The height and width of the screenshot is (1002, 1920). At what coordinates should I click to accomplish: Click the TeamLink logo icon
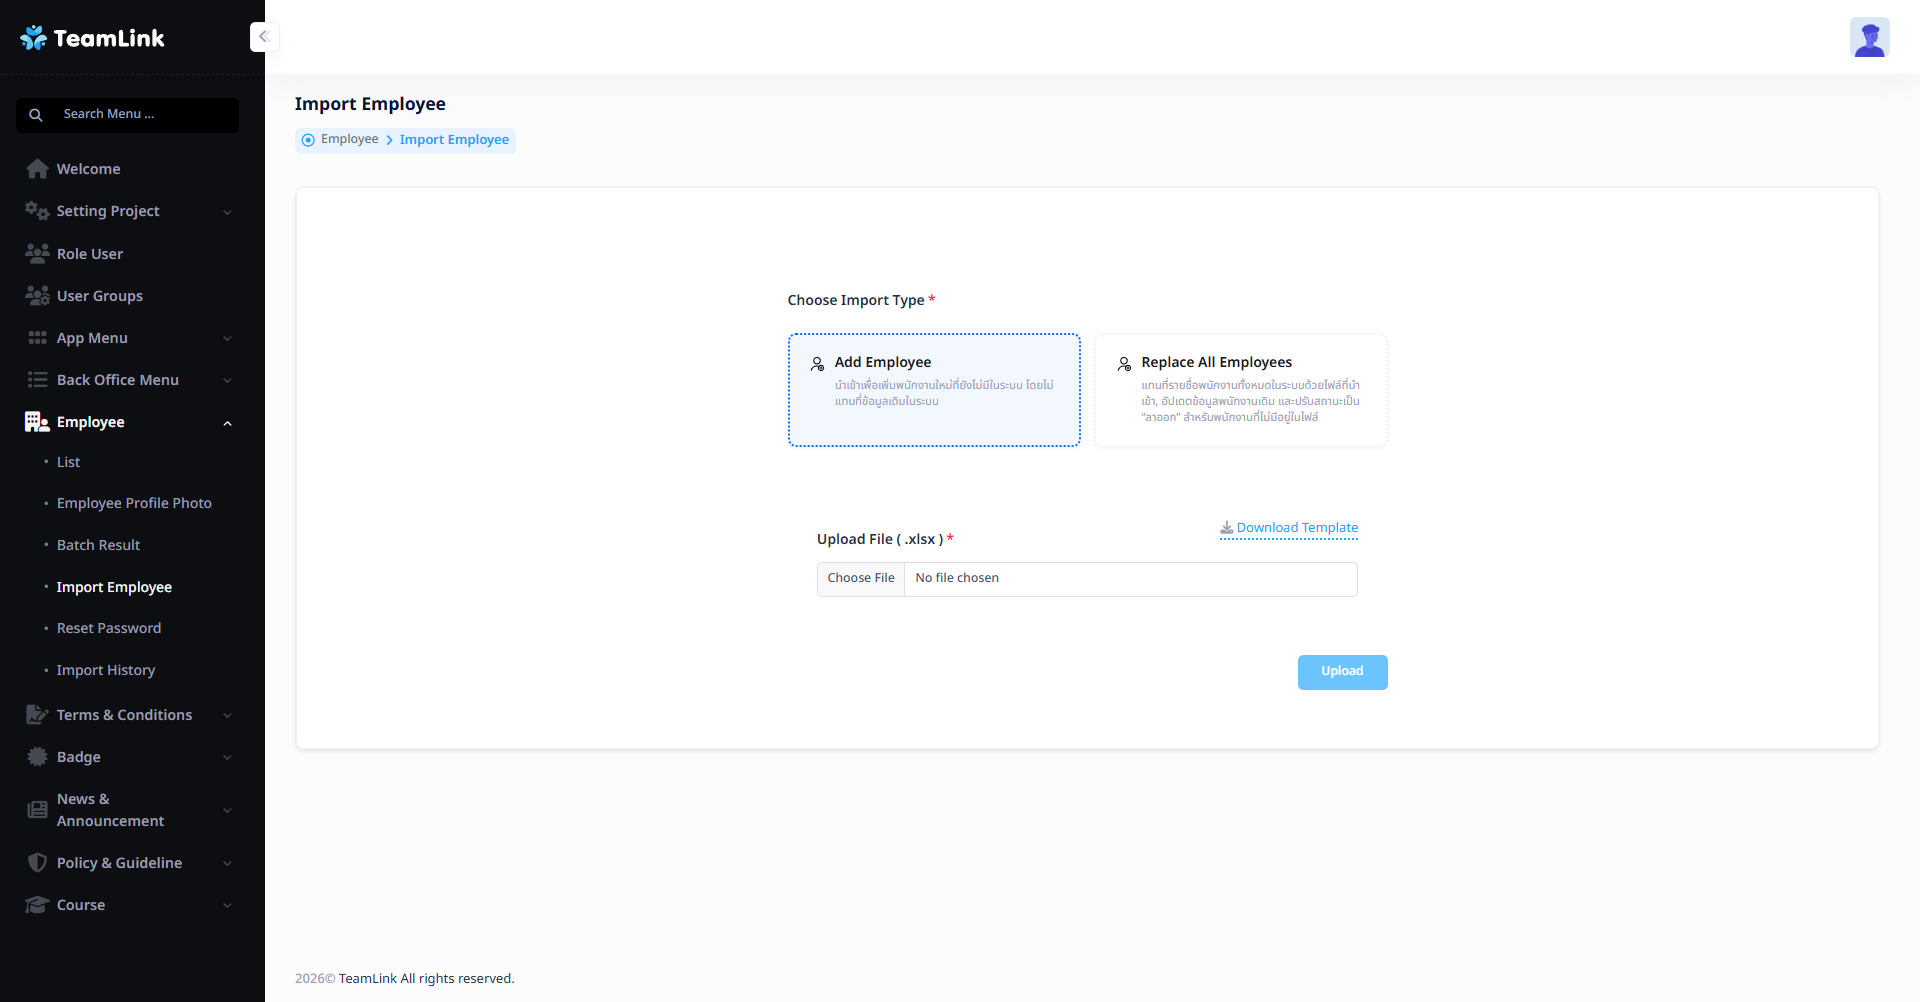pos(33,38)
